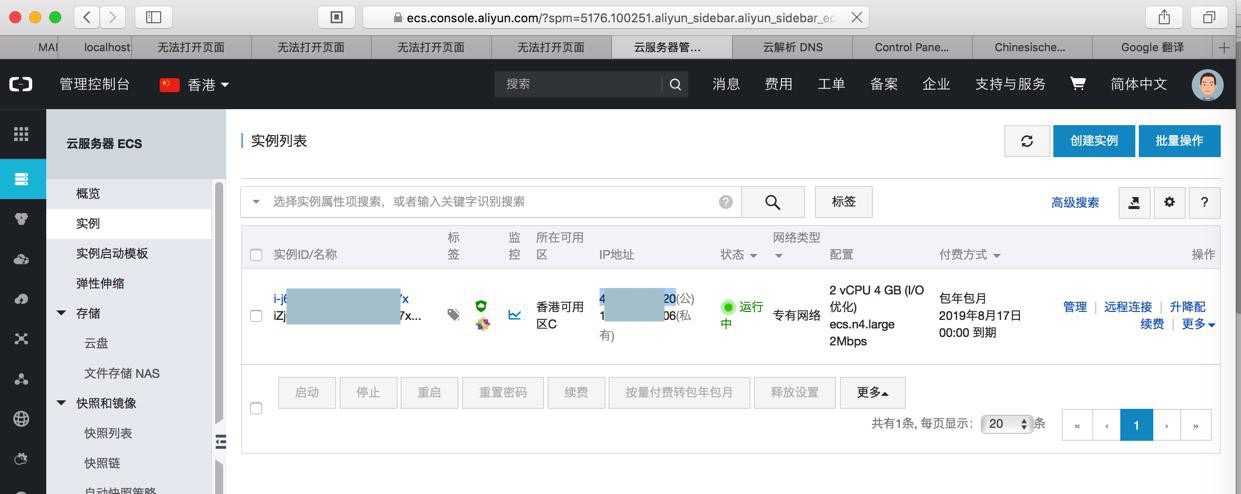
Task: Open the shopping cart icon
Action: 1078,83
